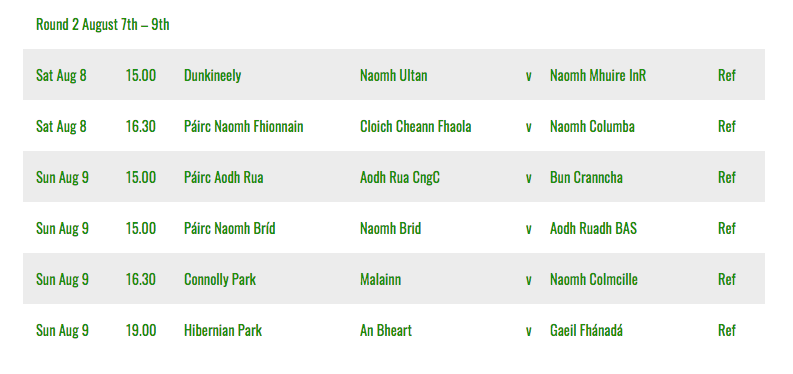Select the An Bheart team name
This screenshot has height=374, width=793.
tap(386, 331)
